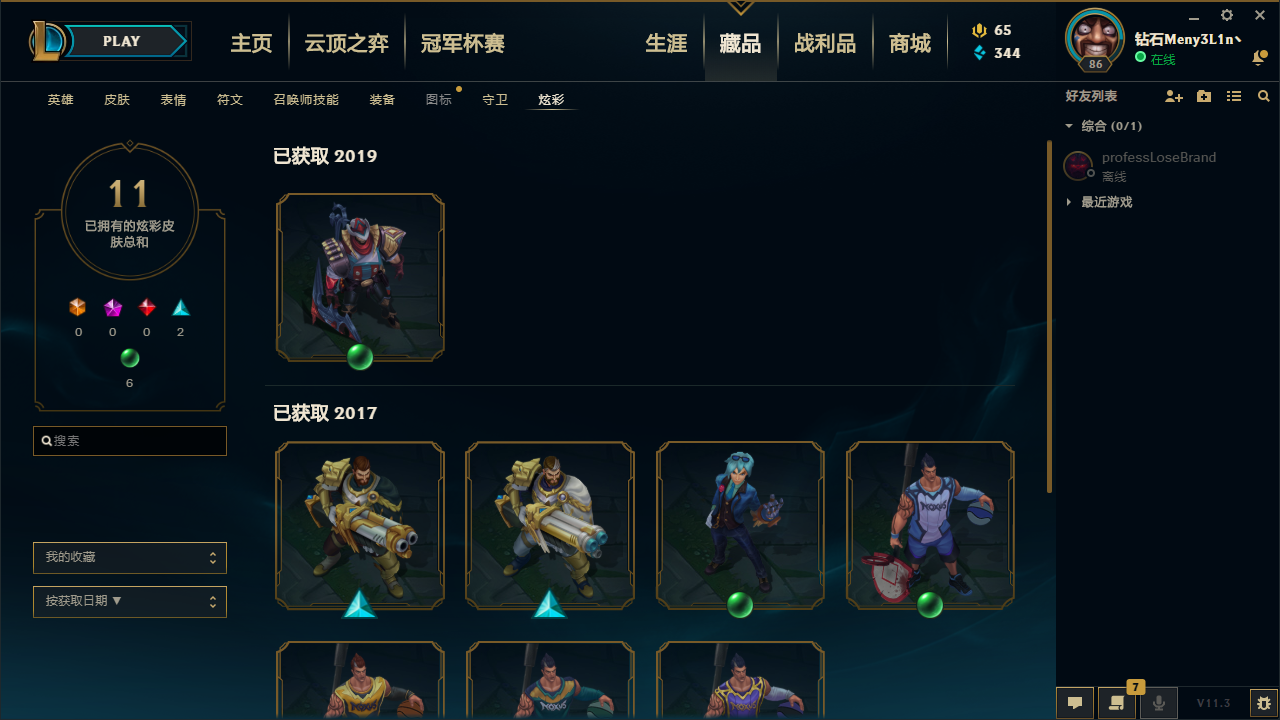The width and height of the screenshot is (1280, 720).
Task: Click the chroma search input field
Action: (130, 440)
